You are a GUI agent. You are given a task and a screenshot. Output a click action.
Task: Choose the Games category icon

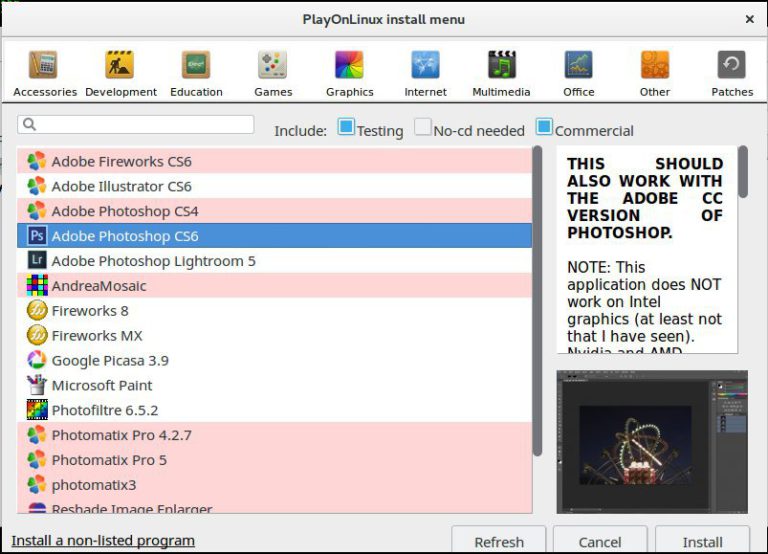tap(272, 65)
